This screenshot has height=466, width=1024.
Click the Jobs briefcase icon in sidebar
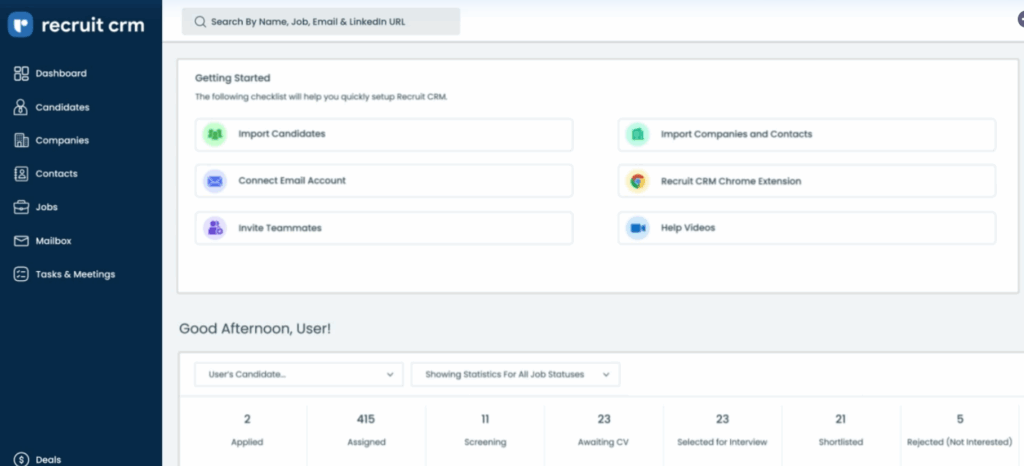tap(21, 207)
